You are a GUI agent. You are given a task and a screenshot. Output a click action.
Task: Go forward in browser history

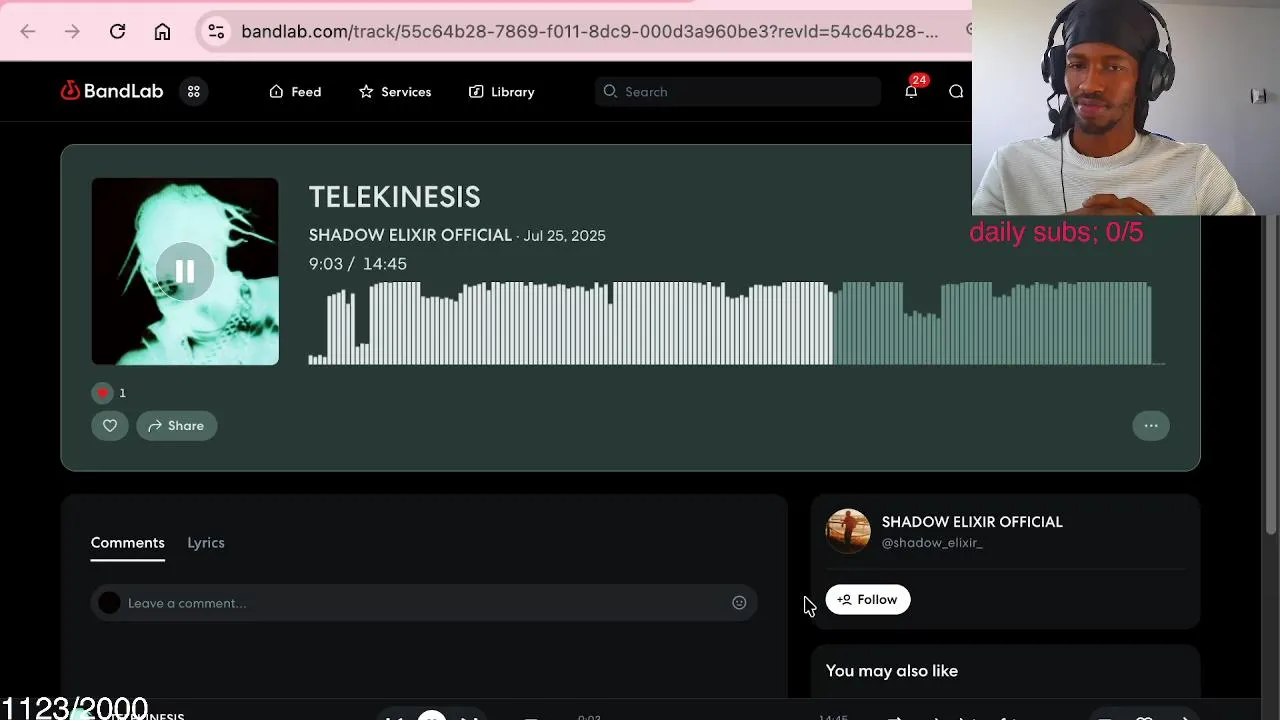point(72,31)
